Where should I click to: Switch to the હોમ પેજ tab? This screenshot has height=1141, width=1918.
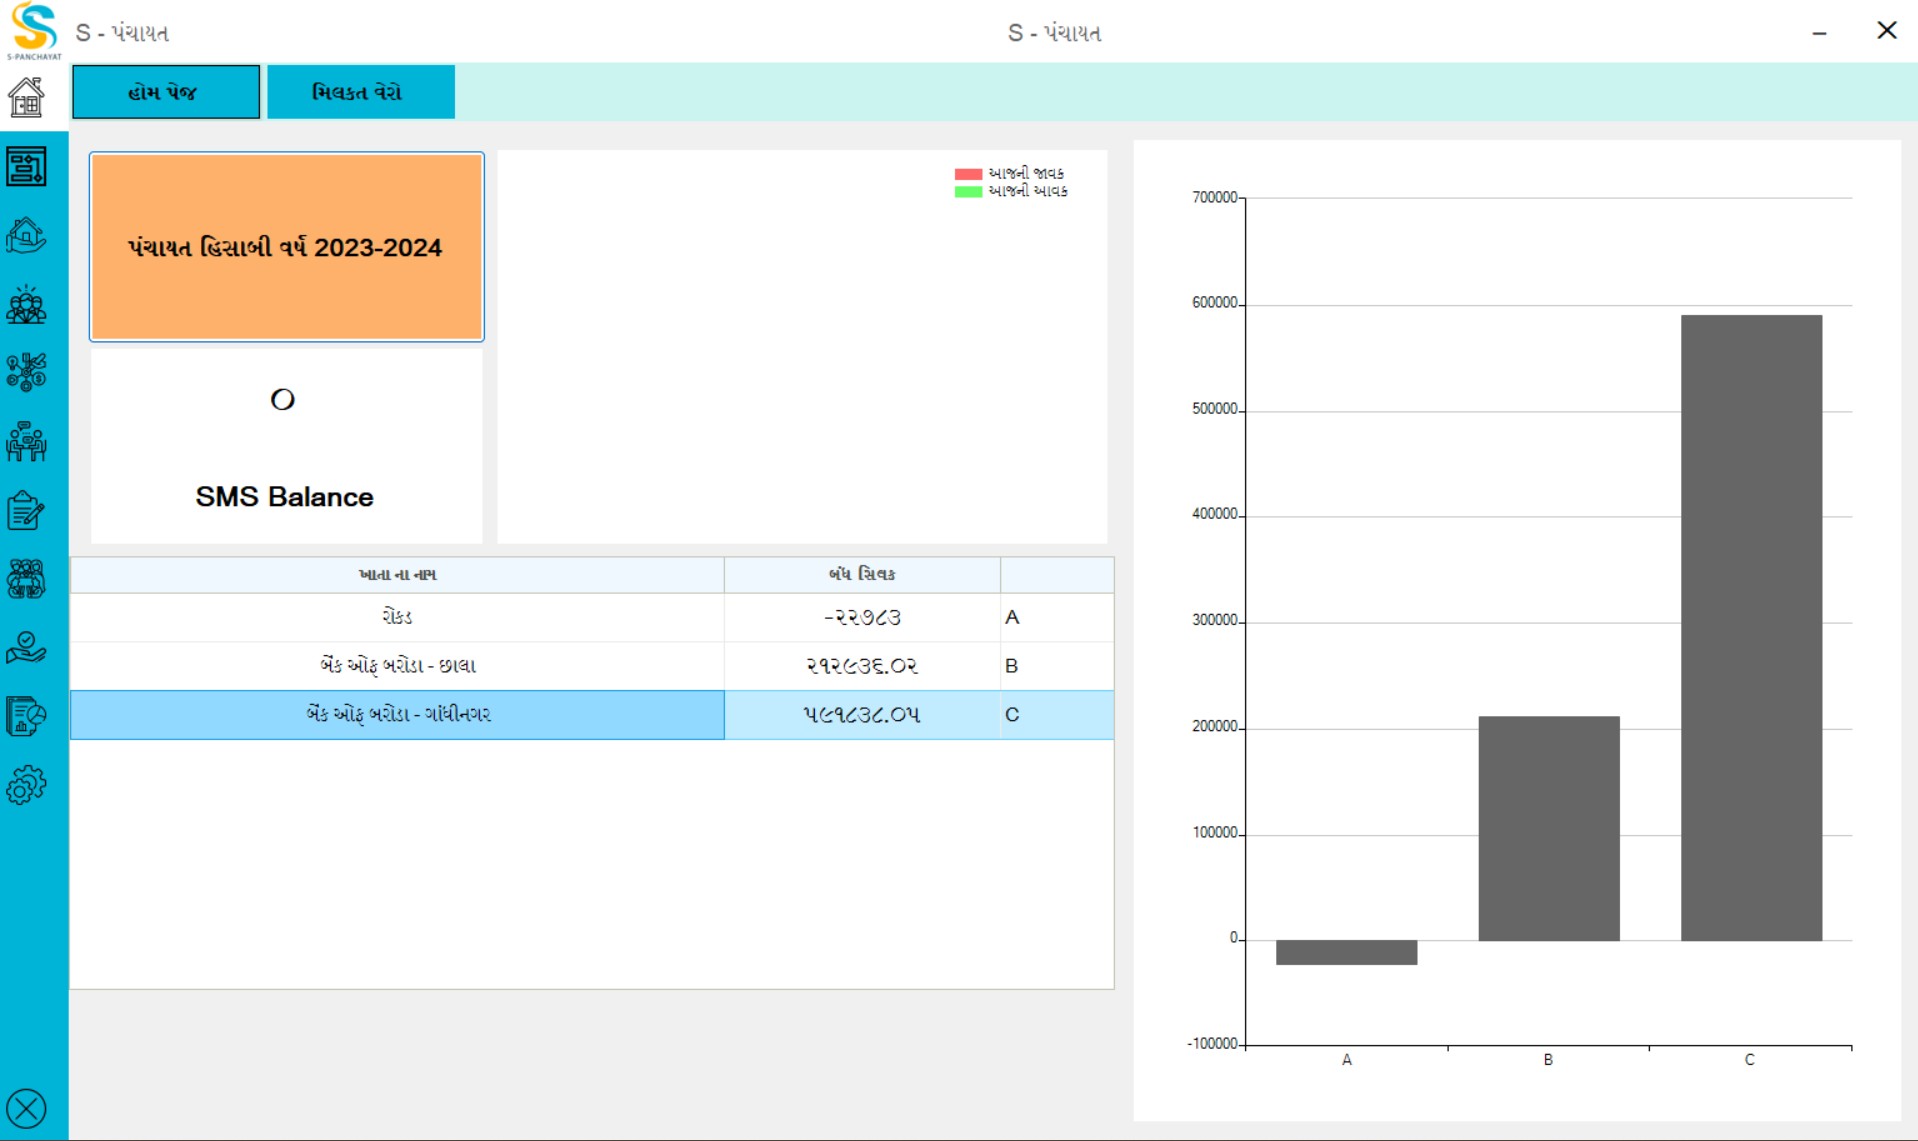point(166,92)
